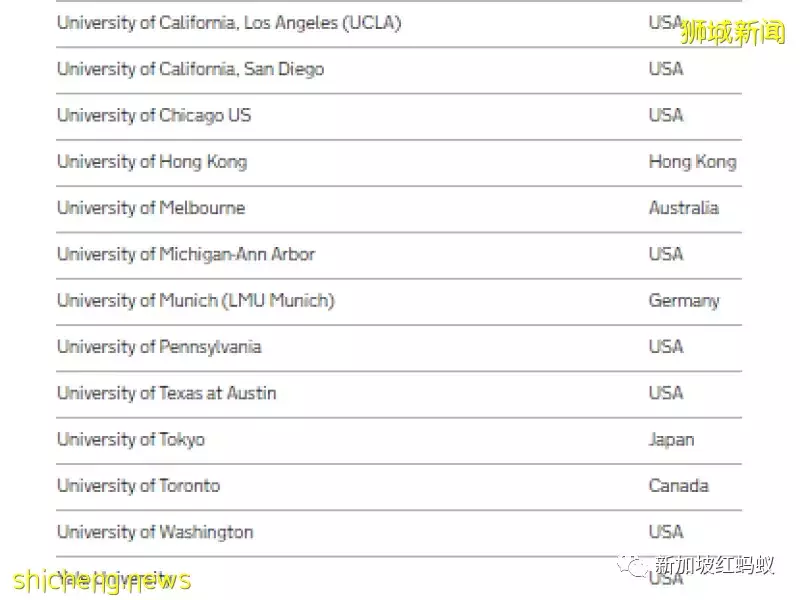Screen dimensions: 800x600
Task: Select University of California, San Diego row
Action: (190, 69)
